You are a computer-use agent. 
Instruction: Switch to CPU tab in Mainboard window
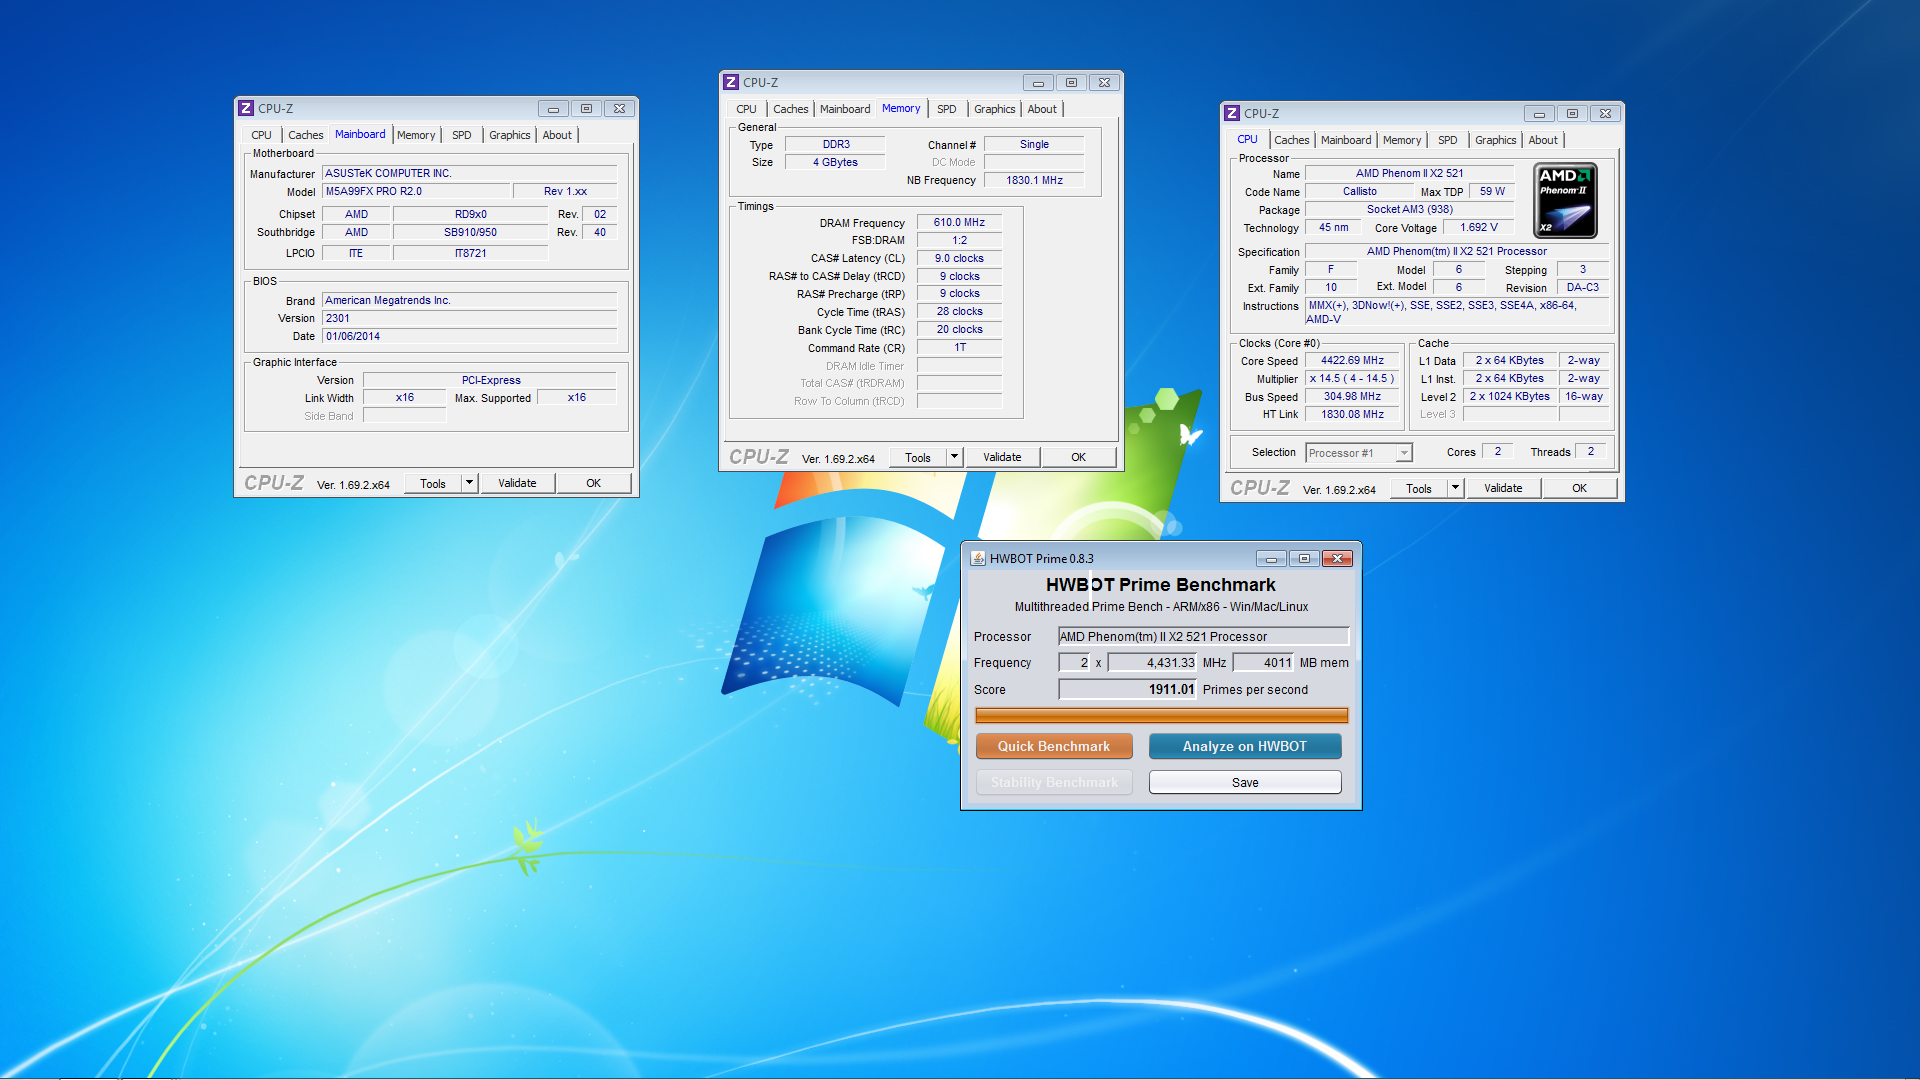(261, 135)
